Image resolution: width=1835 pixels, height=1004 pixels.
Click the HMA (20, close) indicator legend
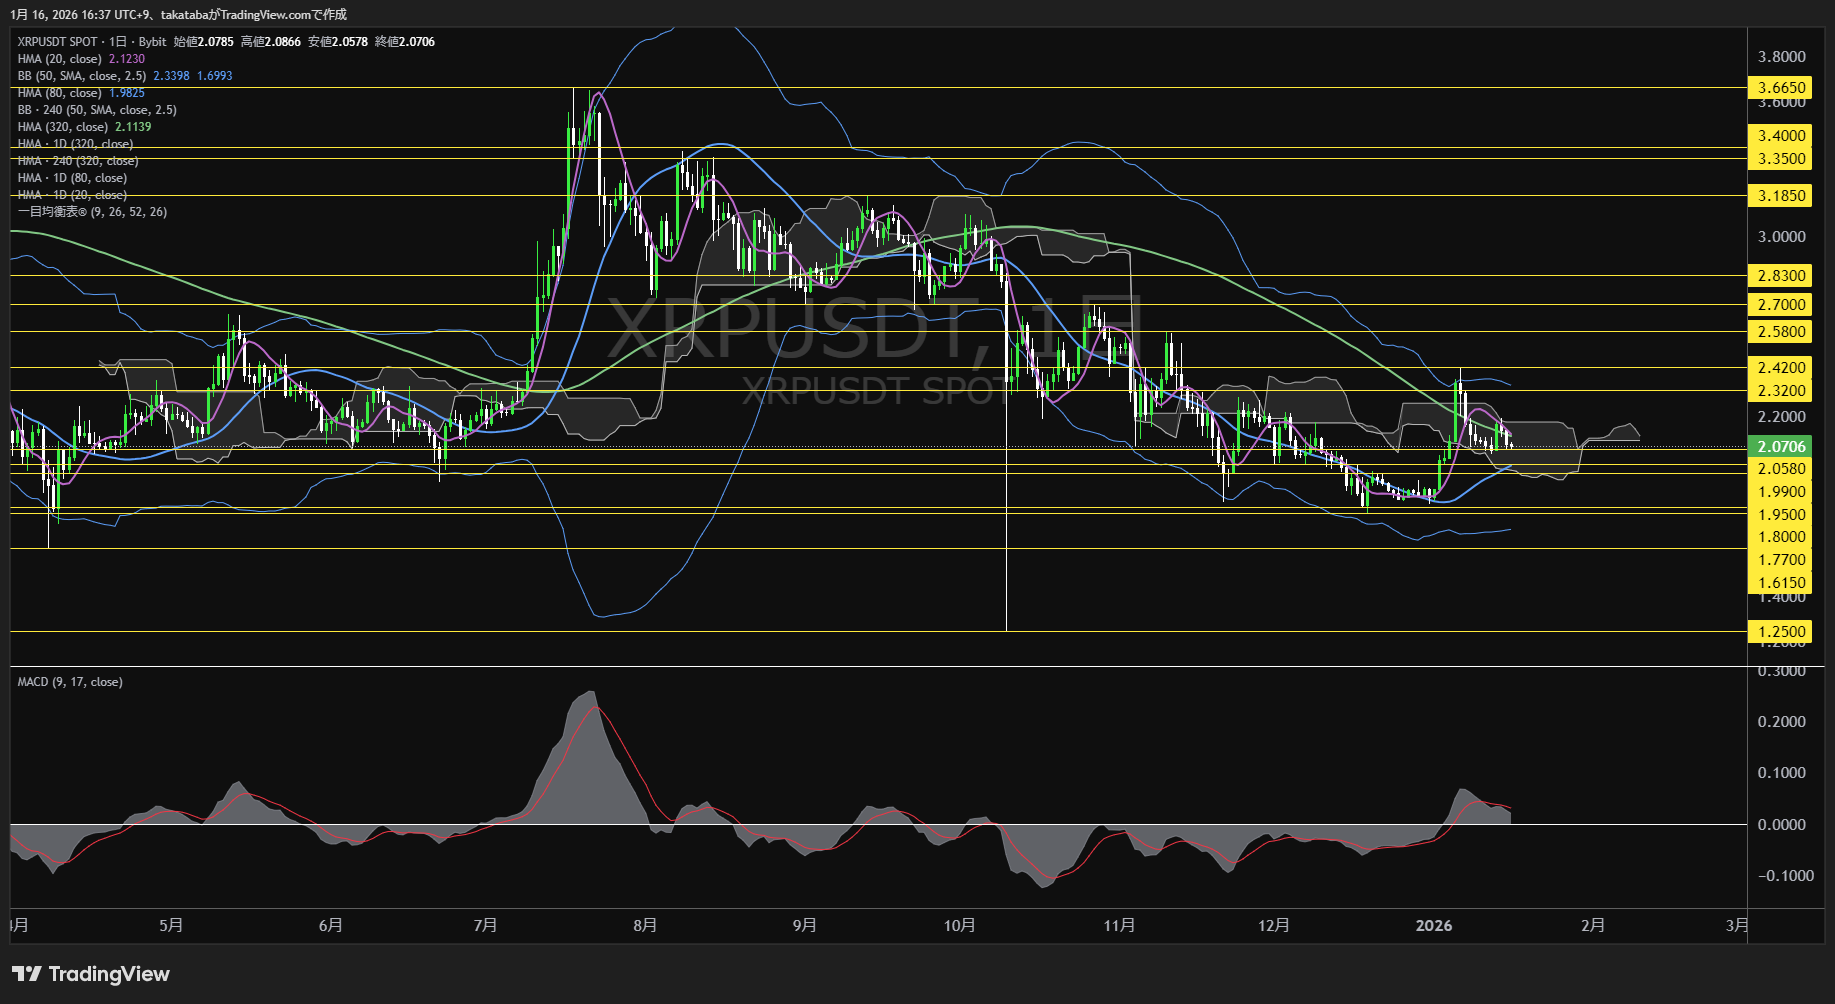[x=60, y=59]
